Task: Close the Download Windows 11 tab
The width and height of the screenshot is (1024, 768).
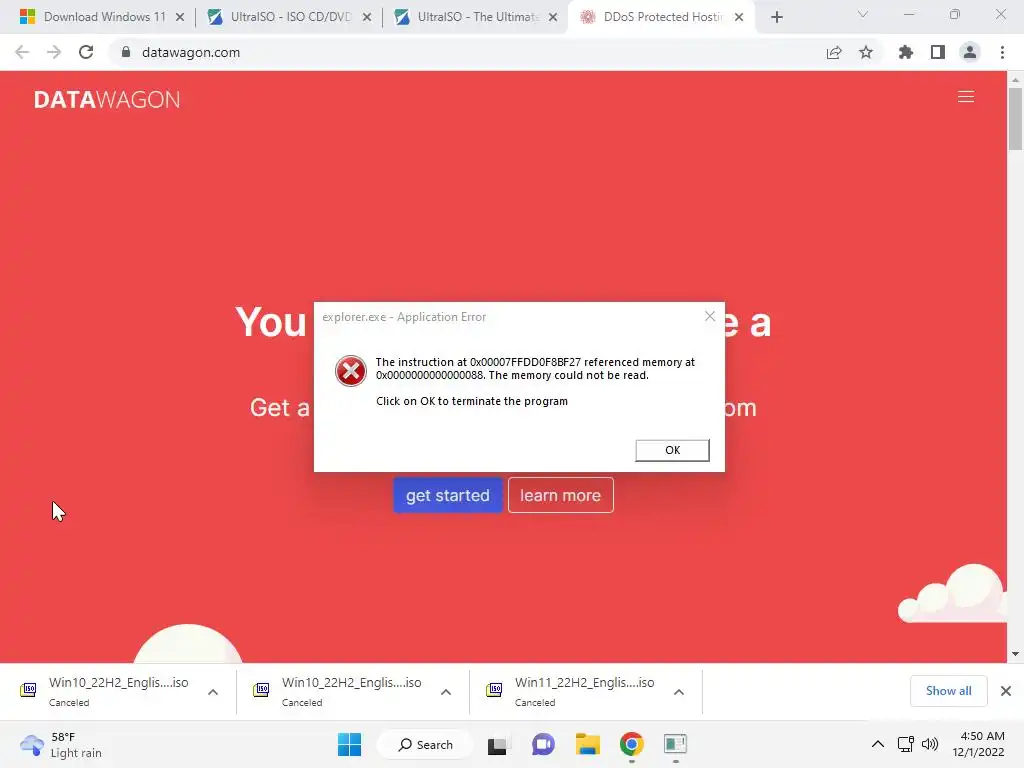Action: pyautogui.click(x=180, y=17)
